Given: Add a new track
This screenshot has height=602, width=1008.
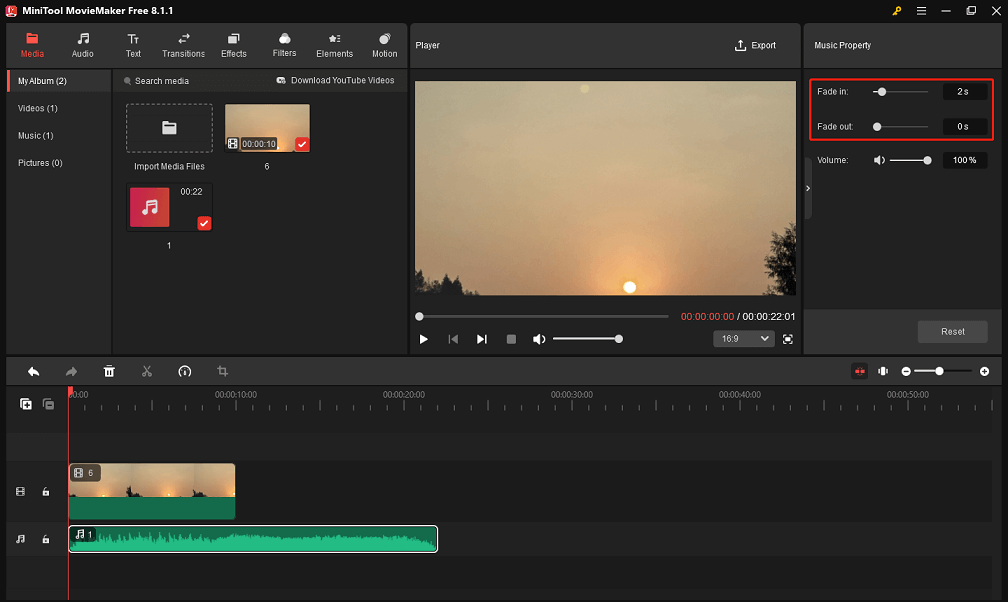Looking at the screenshot, I should pyautogui.click(x=26, y=404).
